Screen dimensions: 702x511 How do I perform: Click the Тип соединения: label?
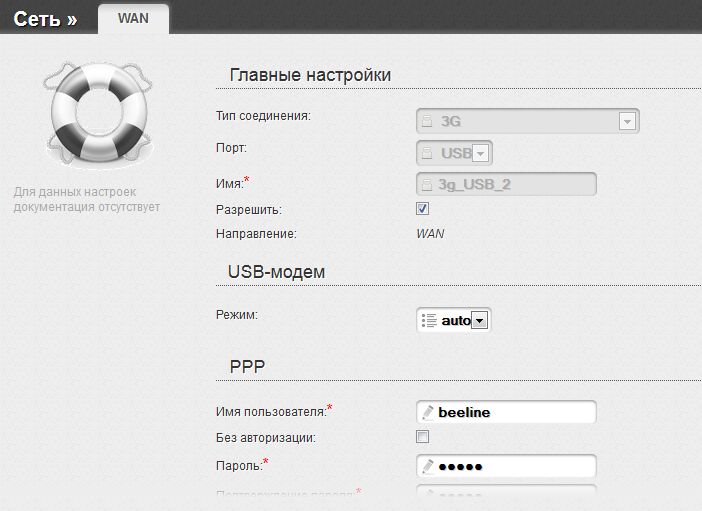[x=263, y=116]
